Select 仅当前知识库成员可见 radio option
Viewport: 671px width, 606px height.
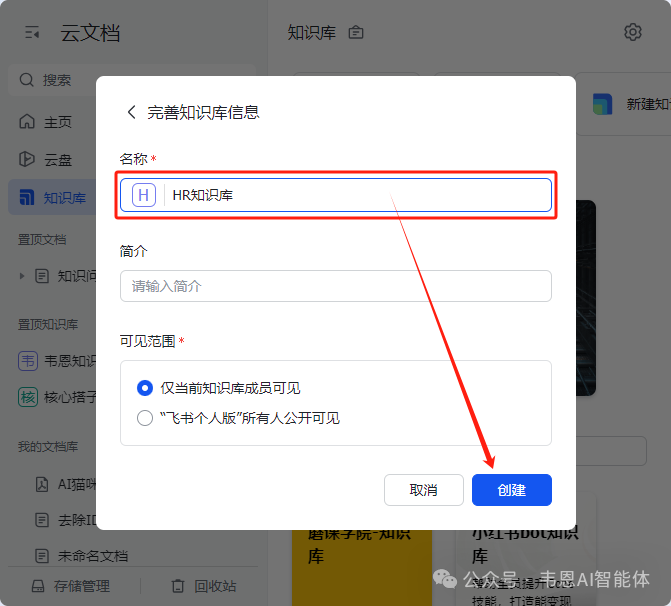(x=145, y=388)
